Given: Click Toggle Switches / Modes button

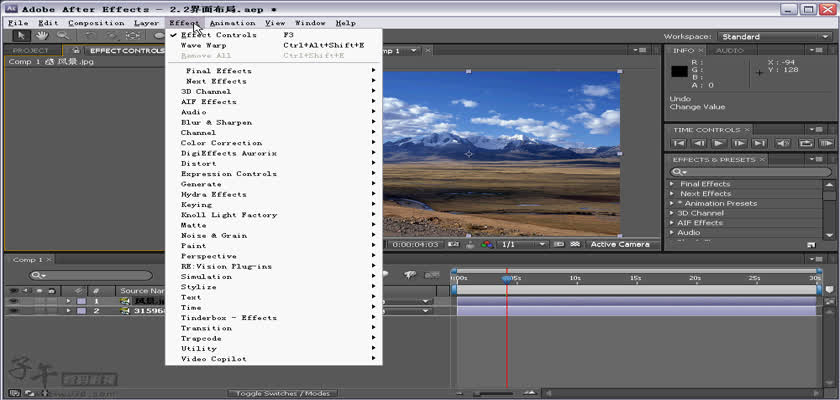Looking at the screenshot, I should point(283,394).
